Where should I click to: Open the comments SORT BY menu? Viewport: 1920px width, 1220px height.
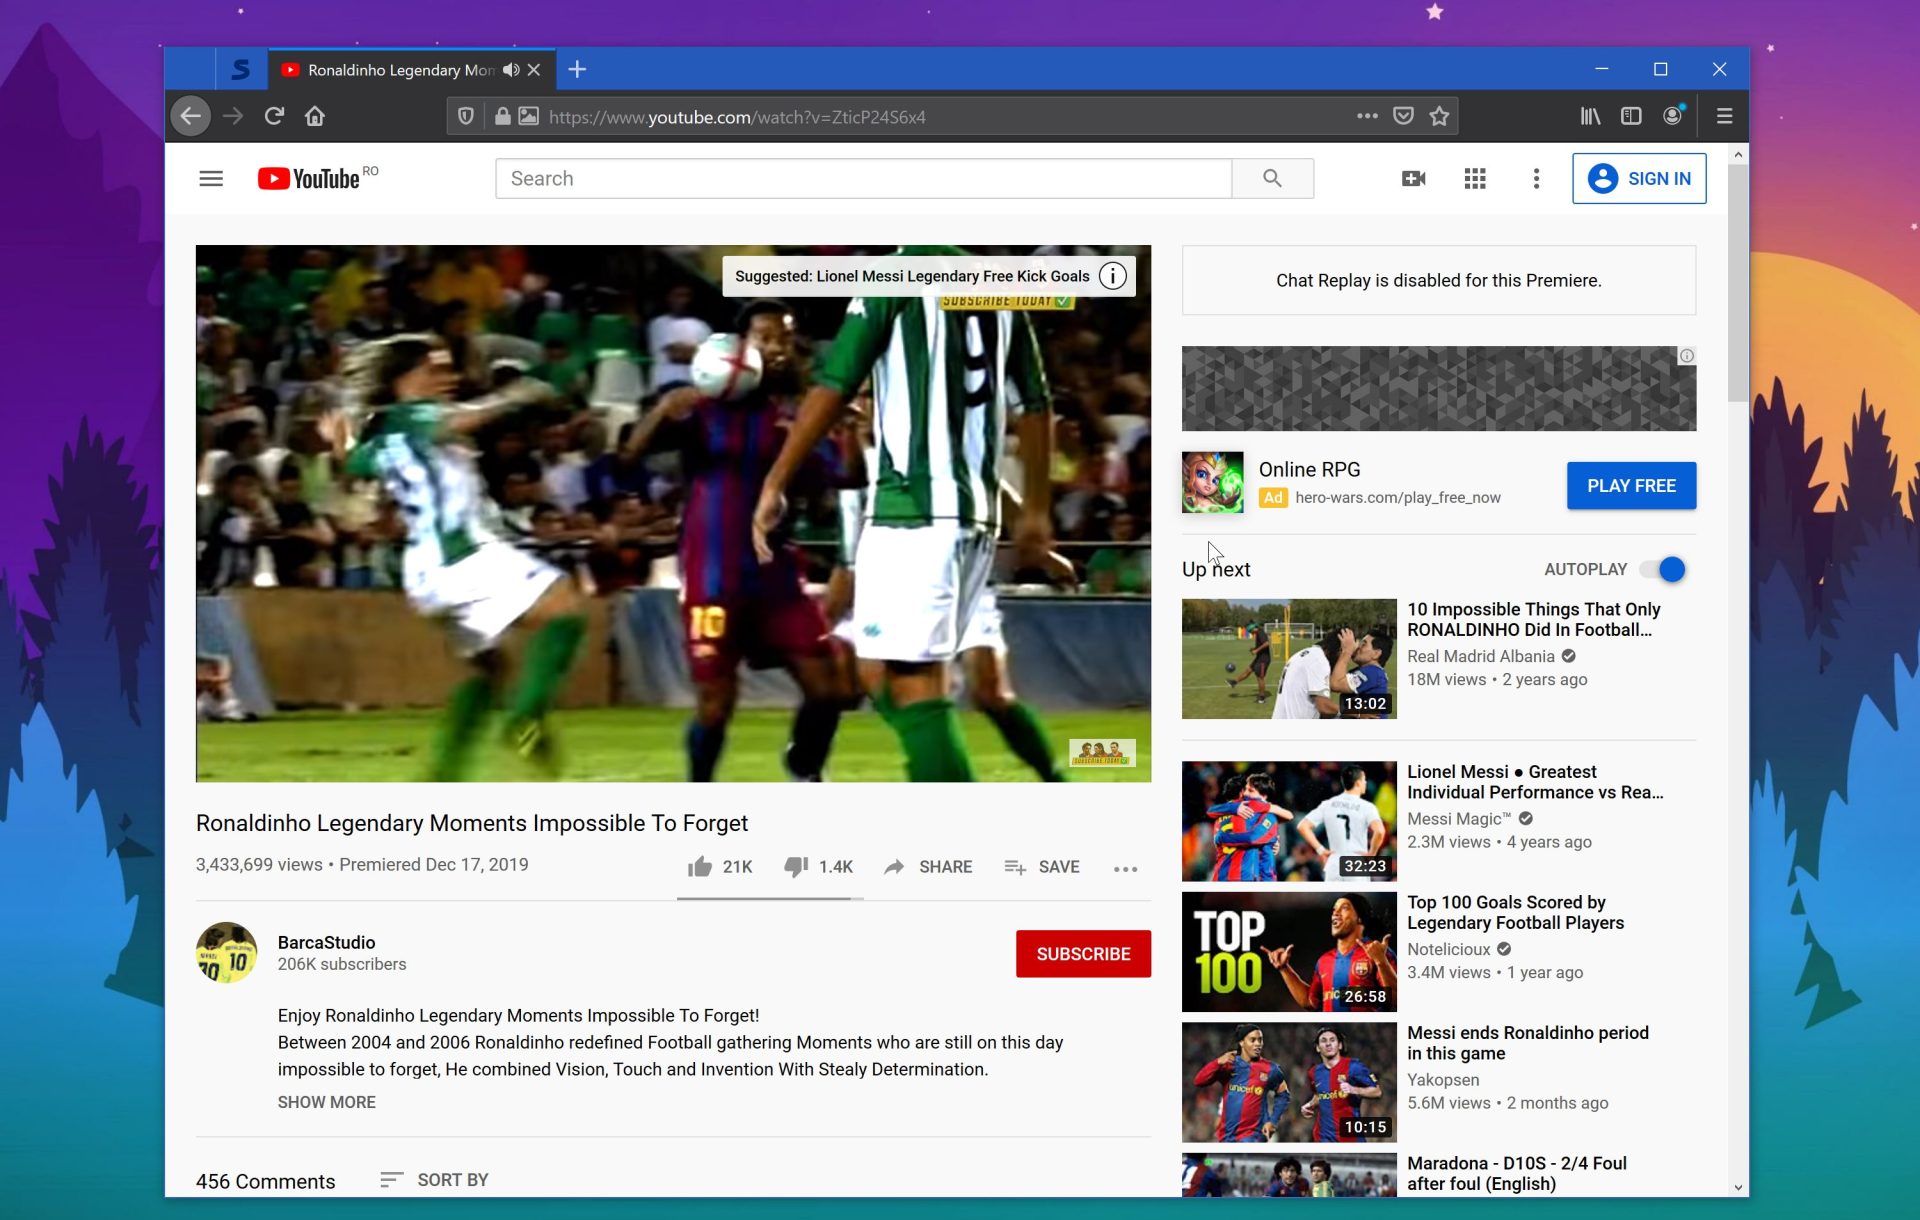pyautogui.click(x=434, y=1180)
